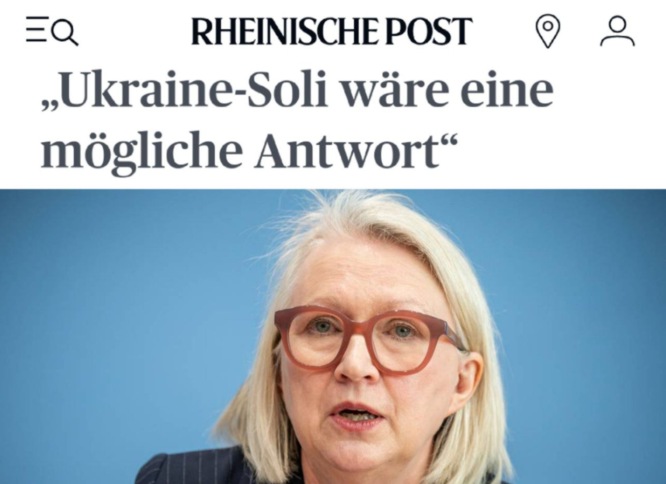Open the location pin for local news
Viewport: 666px width, 484px height.
pos(548,31)
